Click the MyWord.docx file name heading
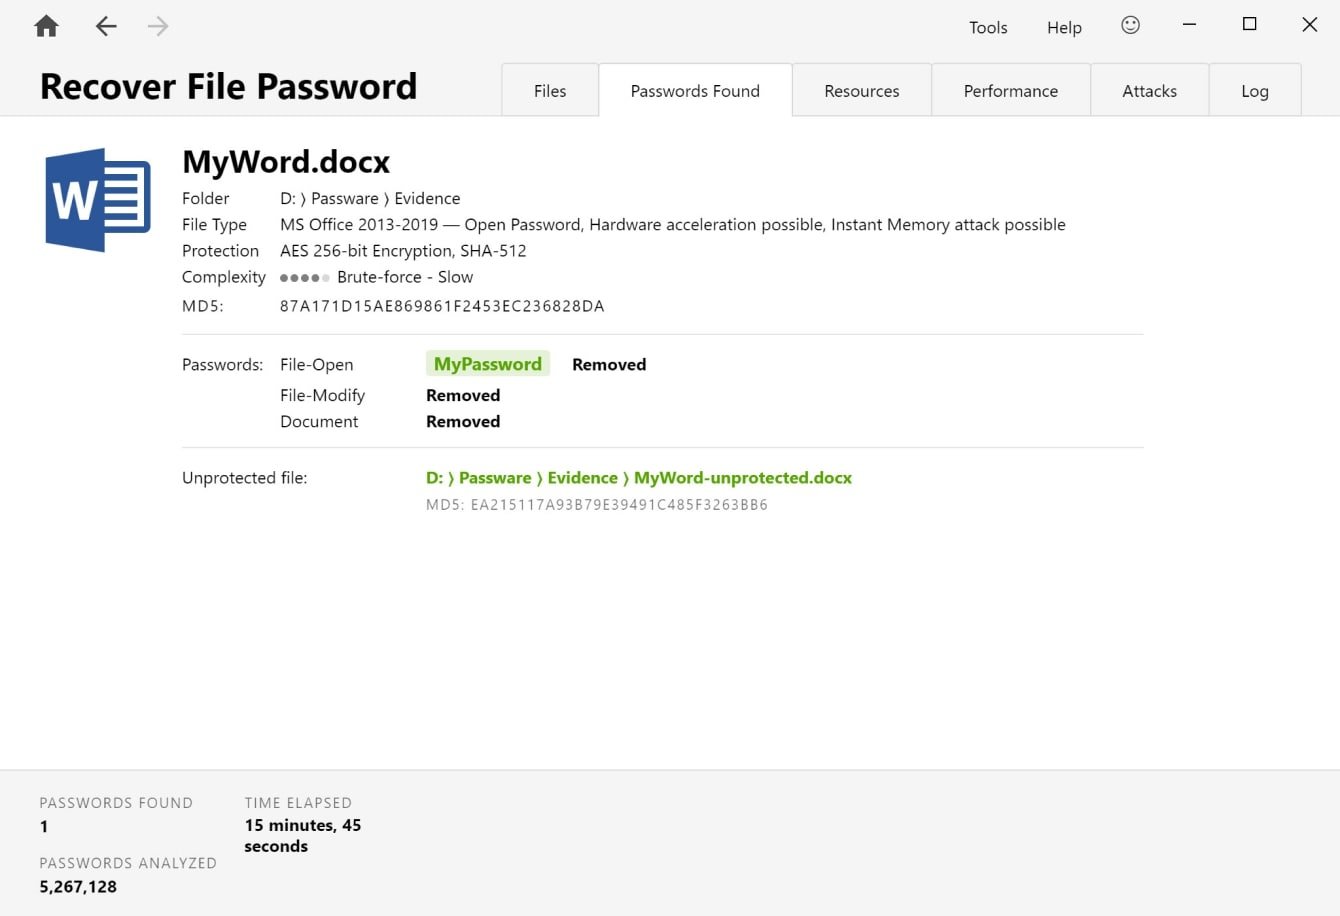The height and width of the screenshot is (916, 1340). tap(286, 162)
